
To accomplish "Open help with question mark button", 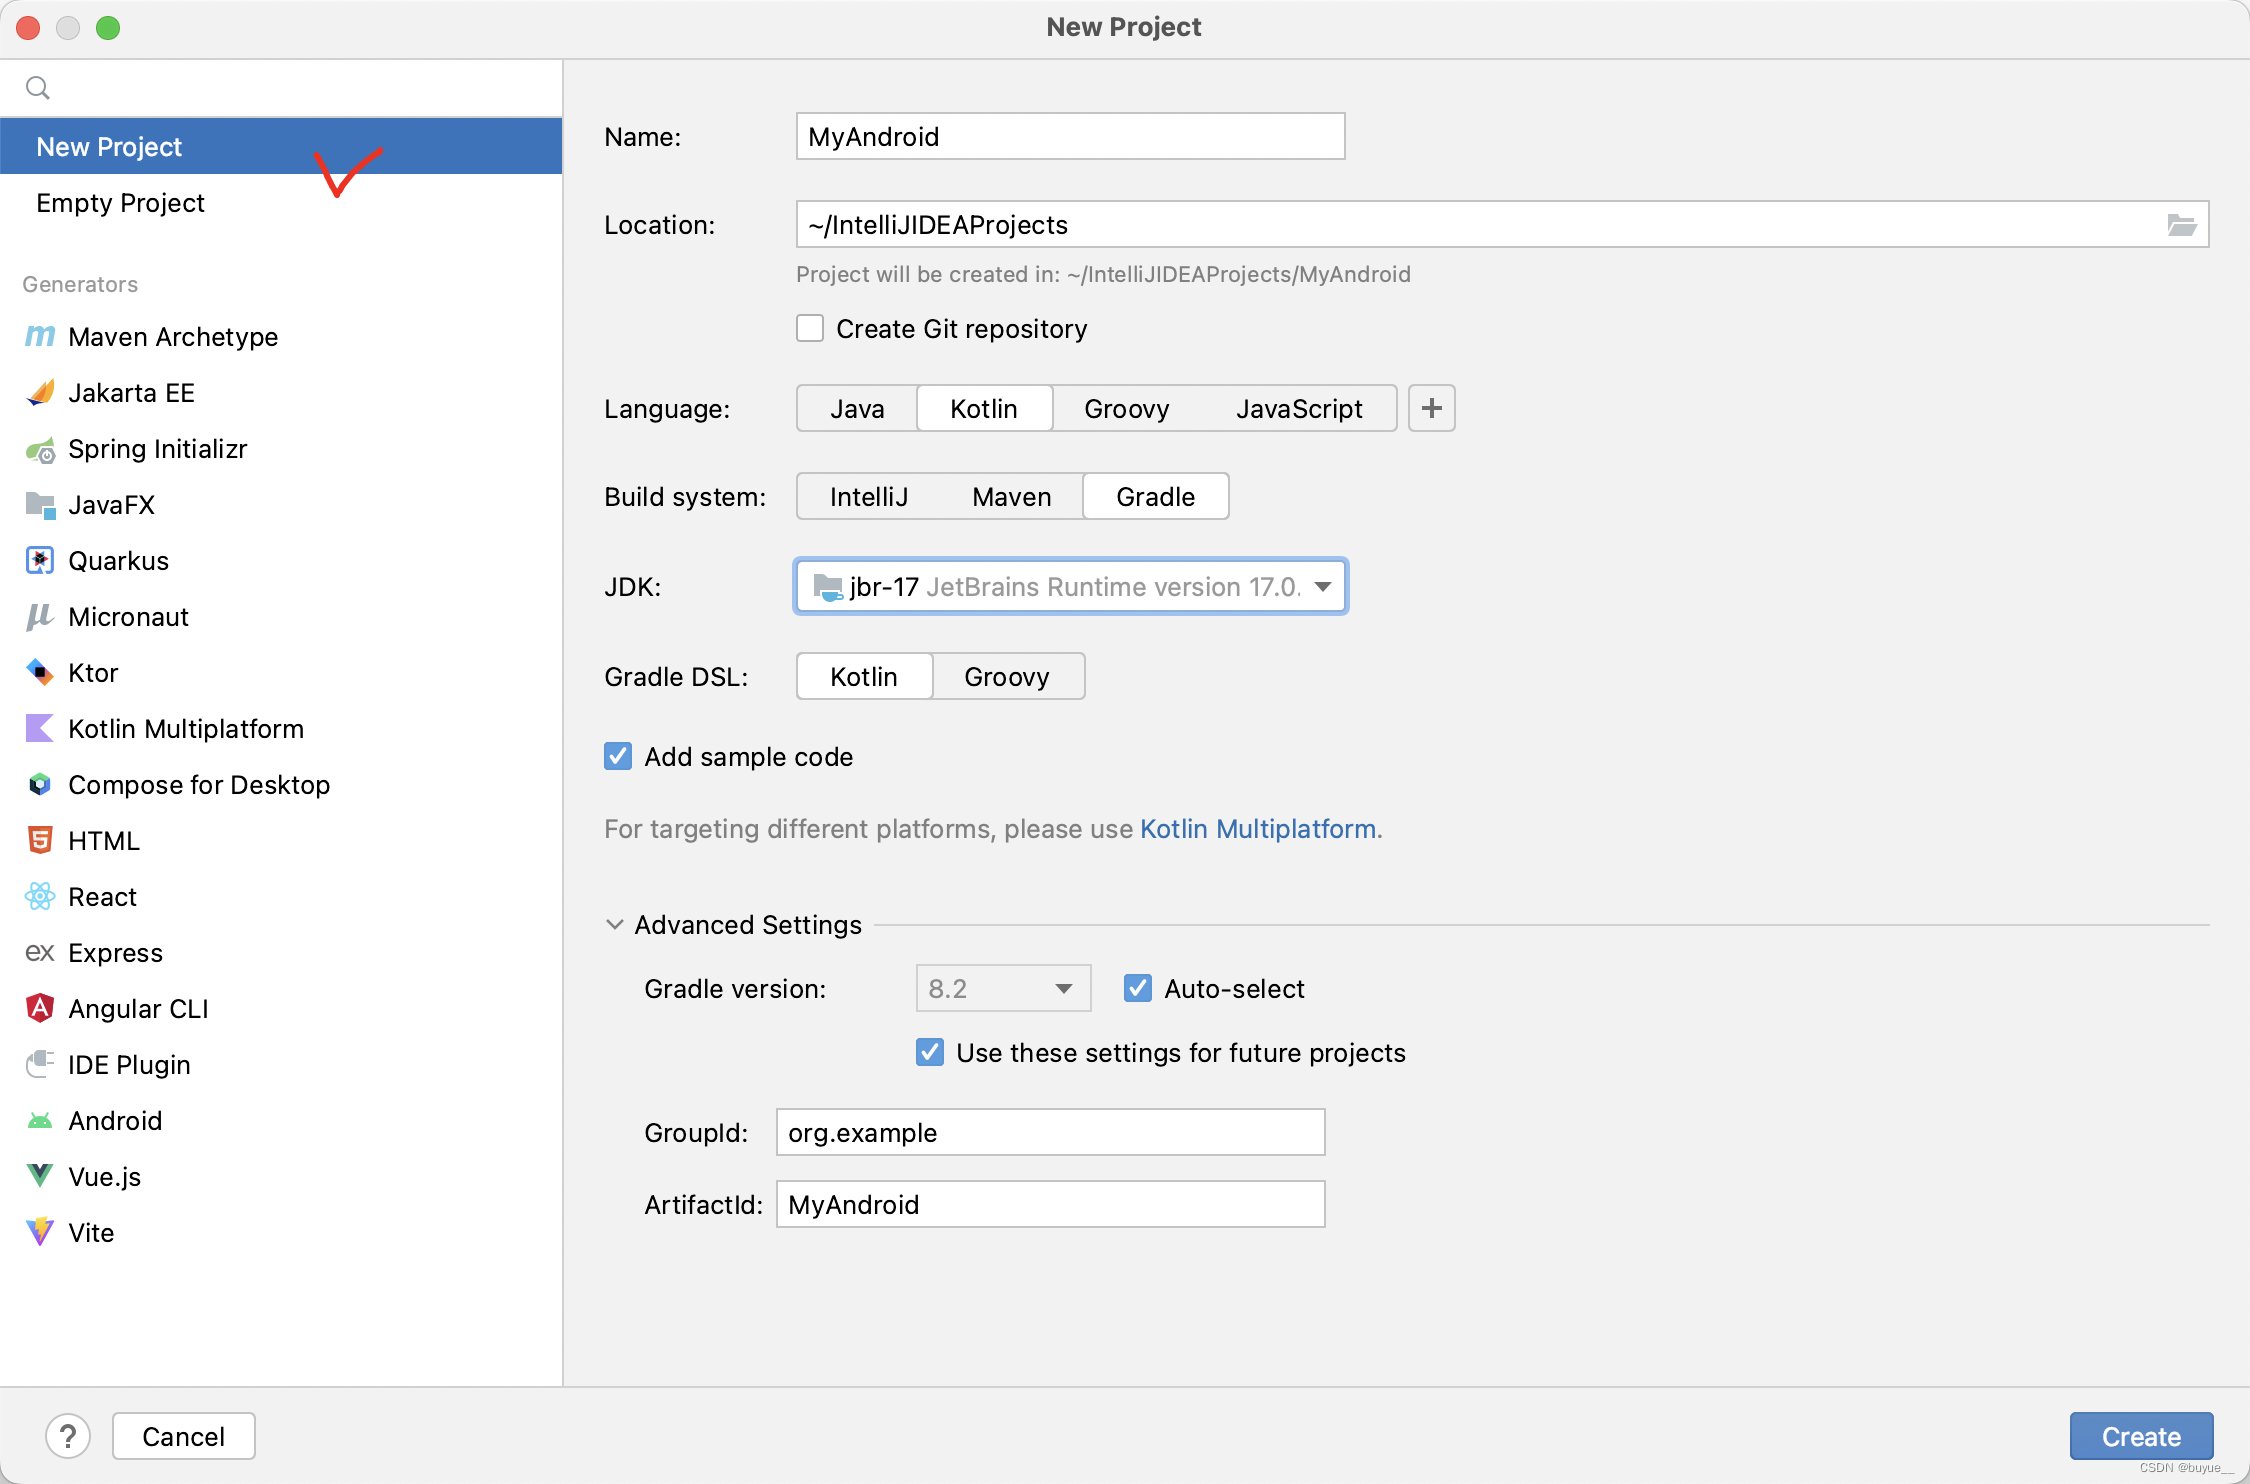I will [x=68, y=1437].
